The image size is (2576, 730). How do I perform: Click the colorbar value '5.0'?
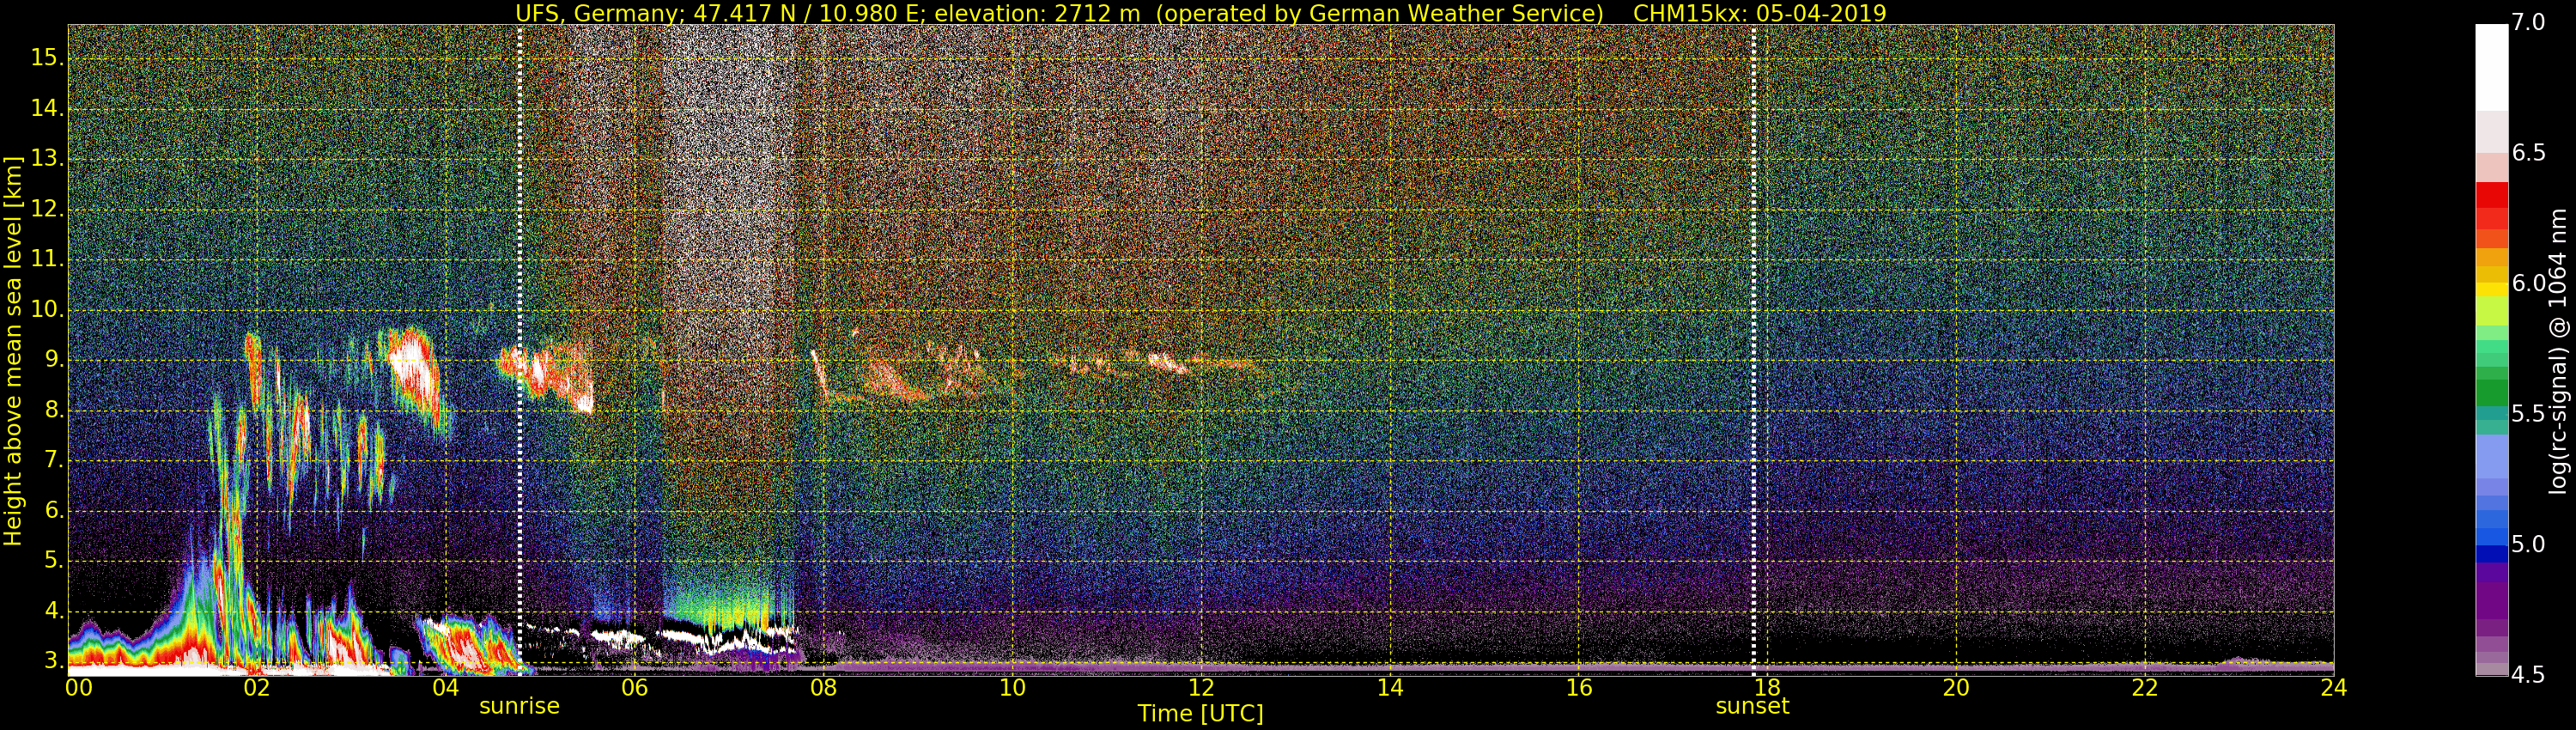pos(2529,544)
